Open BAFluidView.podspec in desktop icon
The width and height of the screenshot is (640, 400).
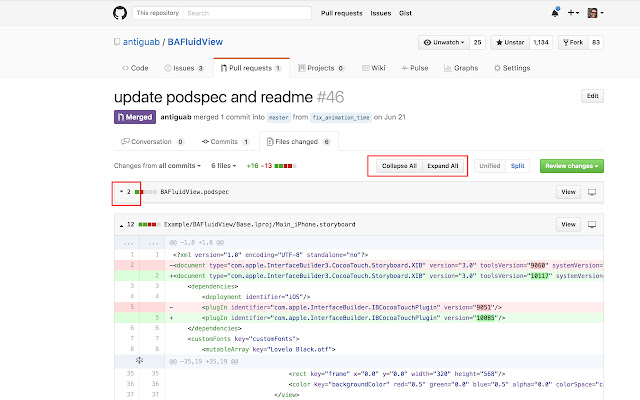point(592,192)
